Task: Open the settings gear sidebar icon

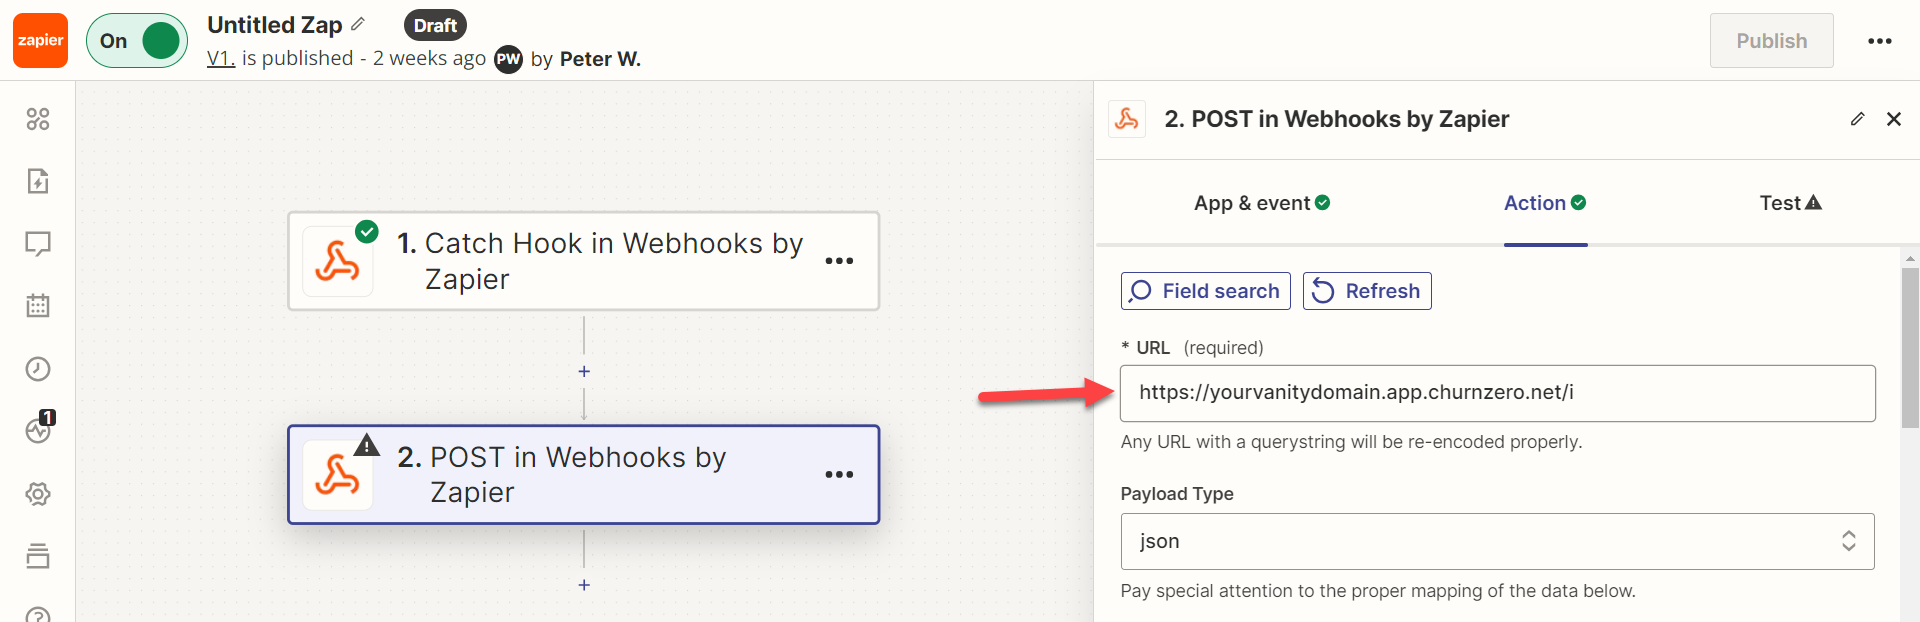Action: tap(38, 494)
